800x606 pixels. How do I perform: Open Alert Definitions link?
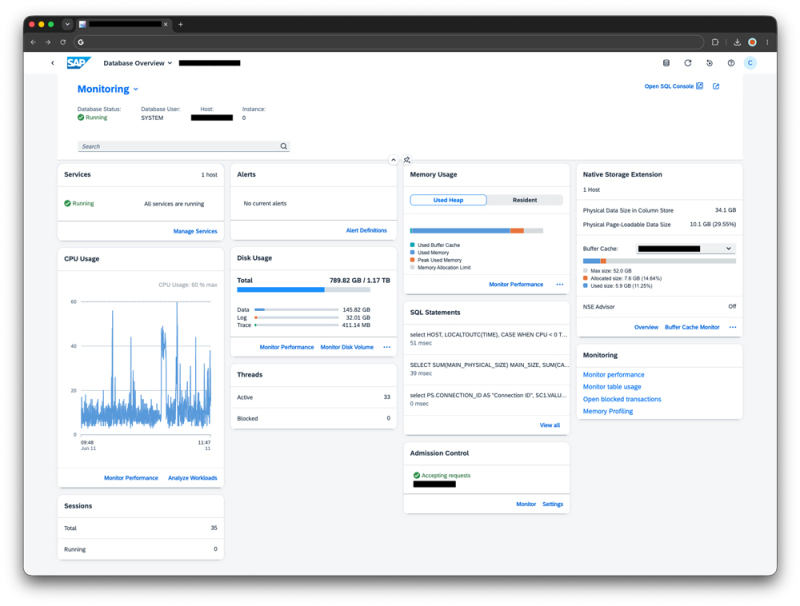click(366, 230)
